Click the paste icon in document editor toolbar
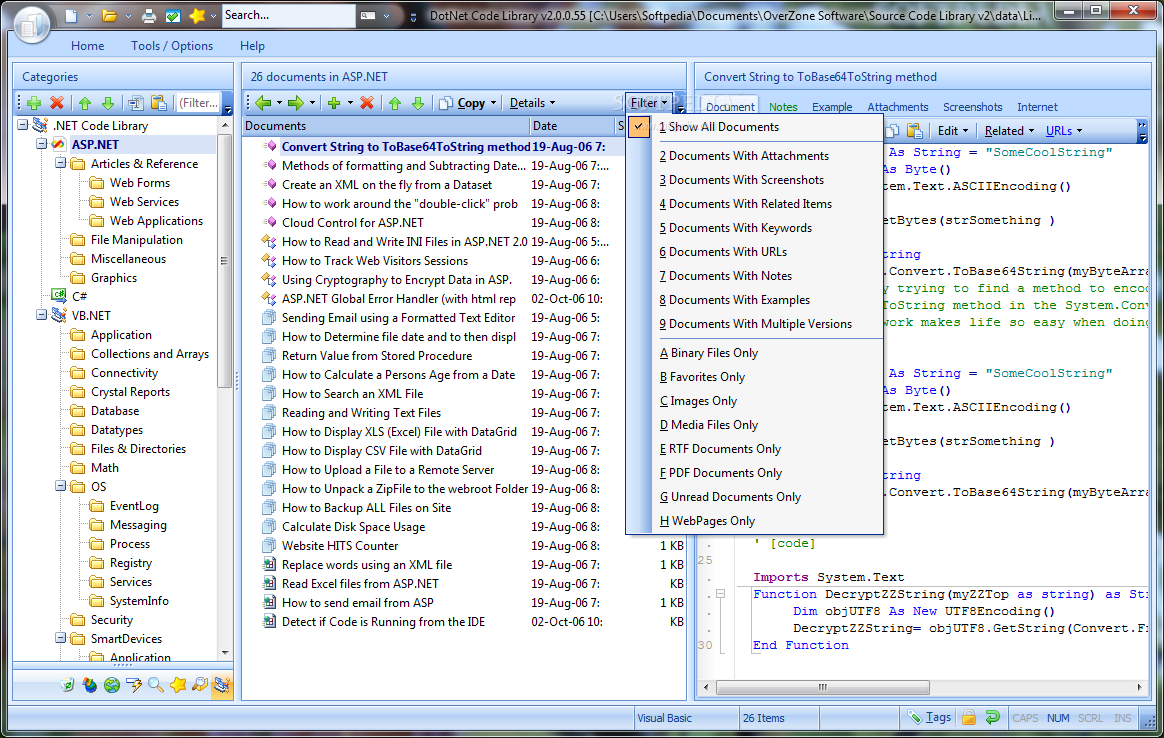 point(915,131)
